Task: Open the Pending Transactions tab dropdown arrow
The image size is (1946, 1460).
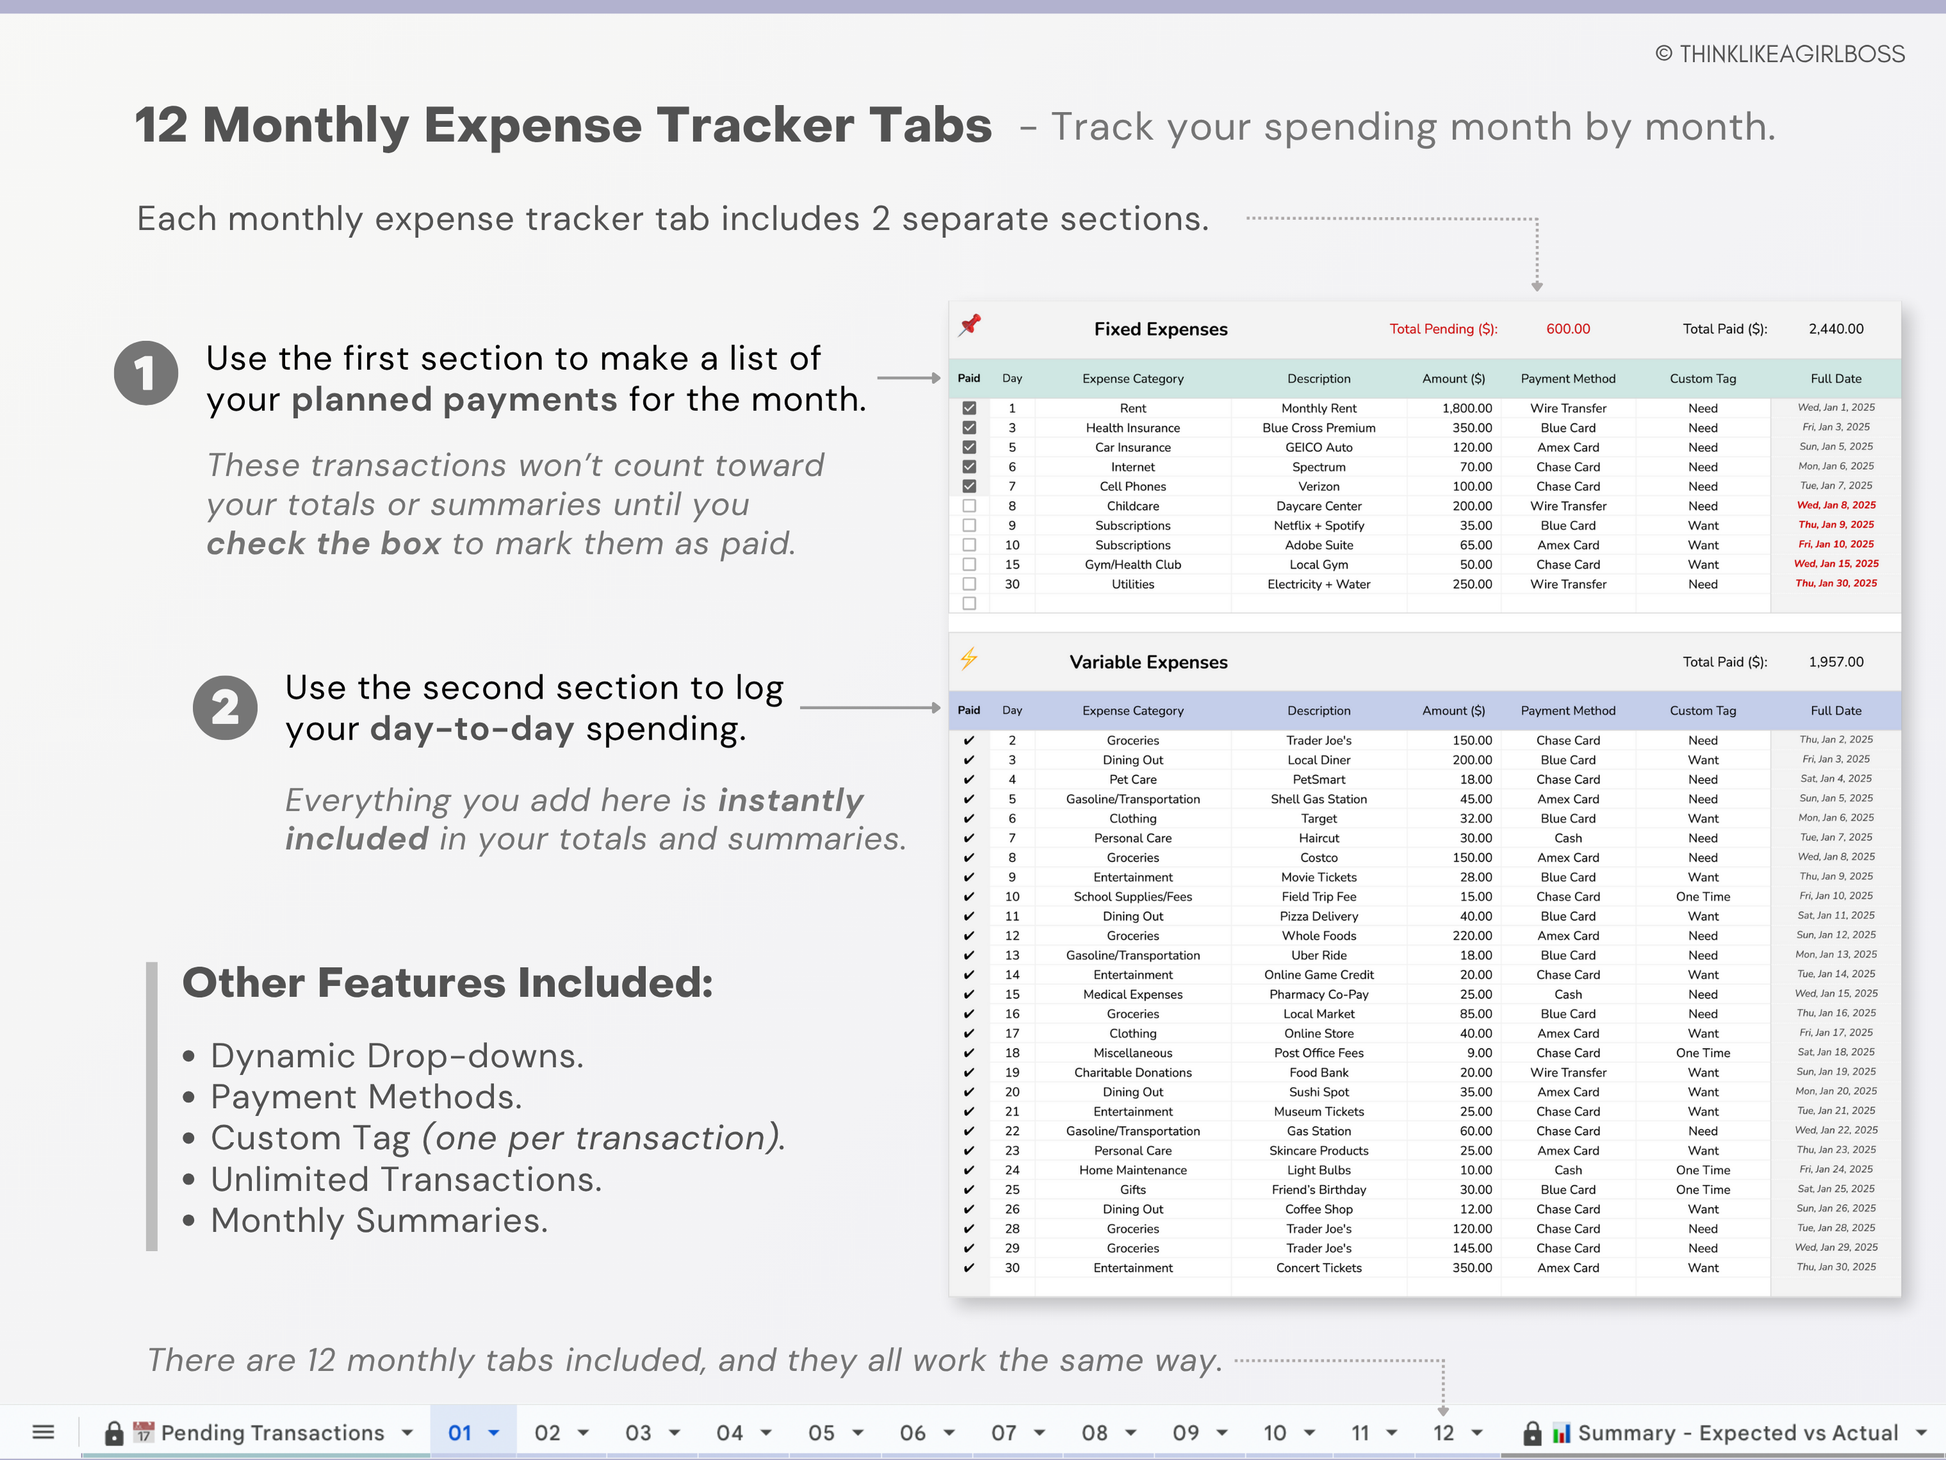Action: pyautogui.click(x=407, y=1433)
